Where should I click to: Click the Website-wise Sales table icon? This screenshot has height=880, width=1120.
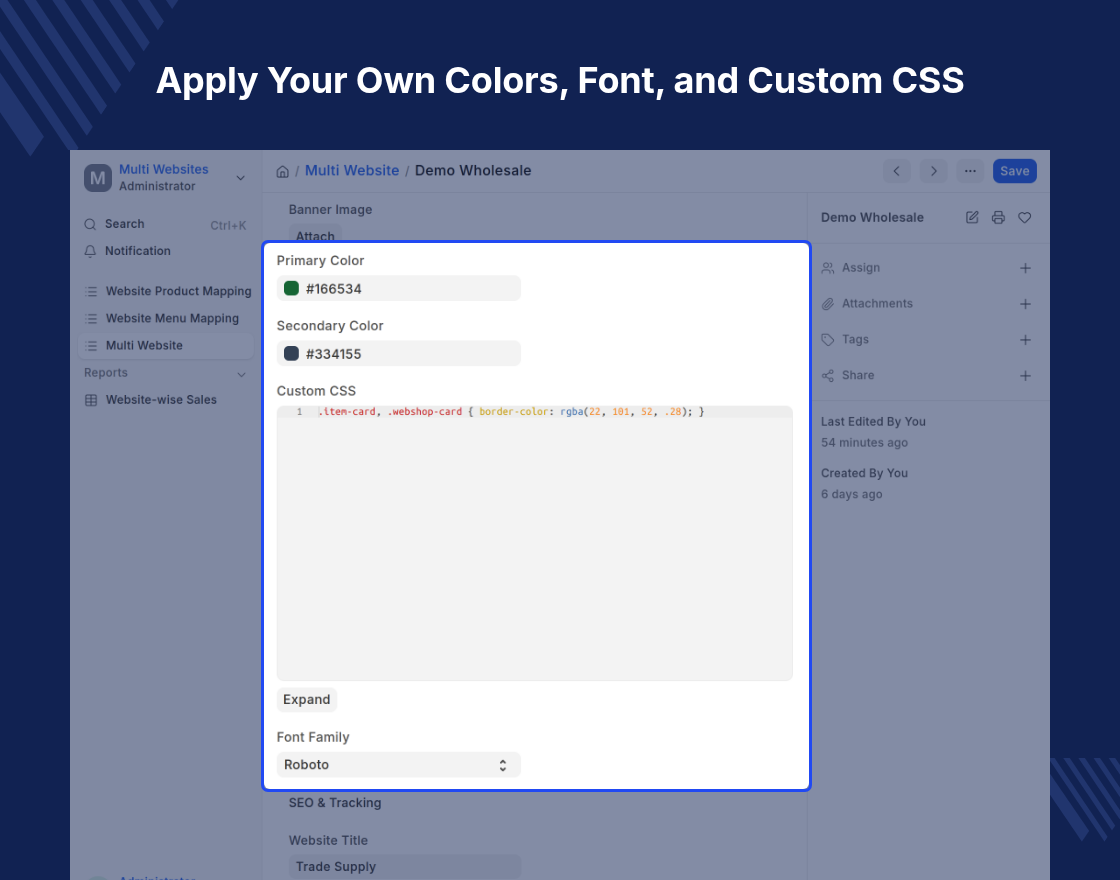91,400
